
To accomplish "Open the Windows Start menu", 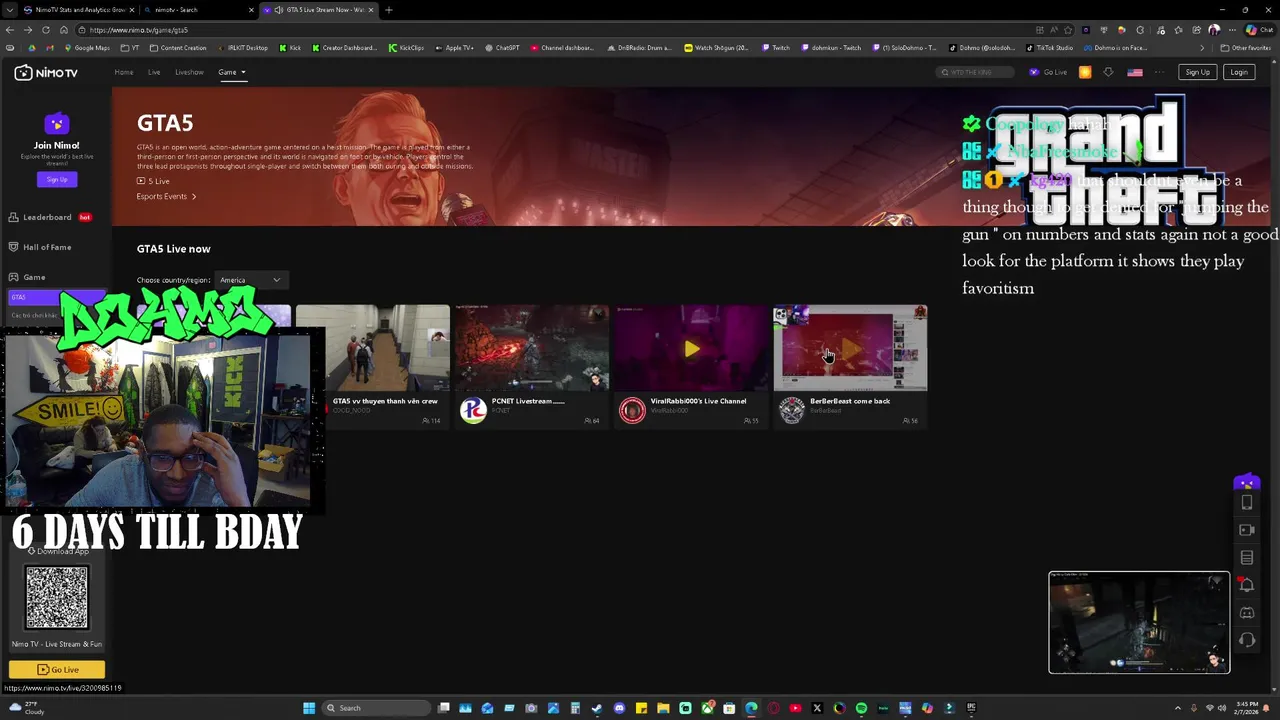I will pyautogui.click(x=309, y=708).
